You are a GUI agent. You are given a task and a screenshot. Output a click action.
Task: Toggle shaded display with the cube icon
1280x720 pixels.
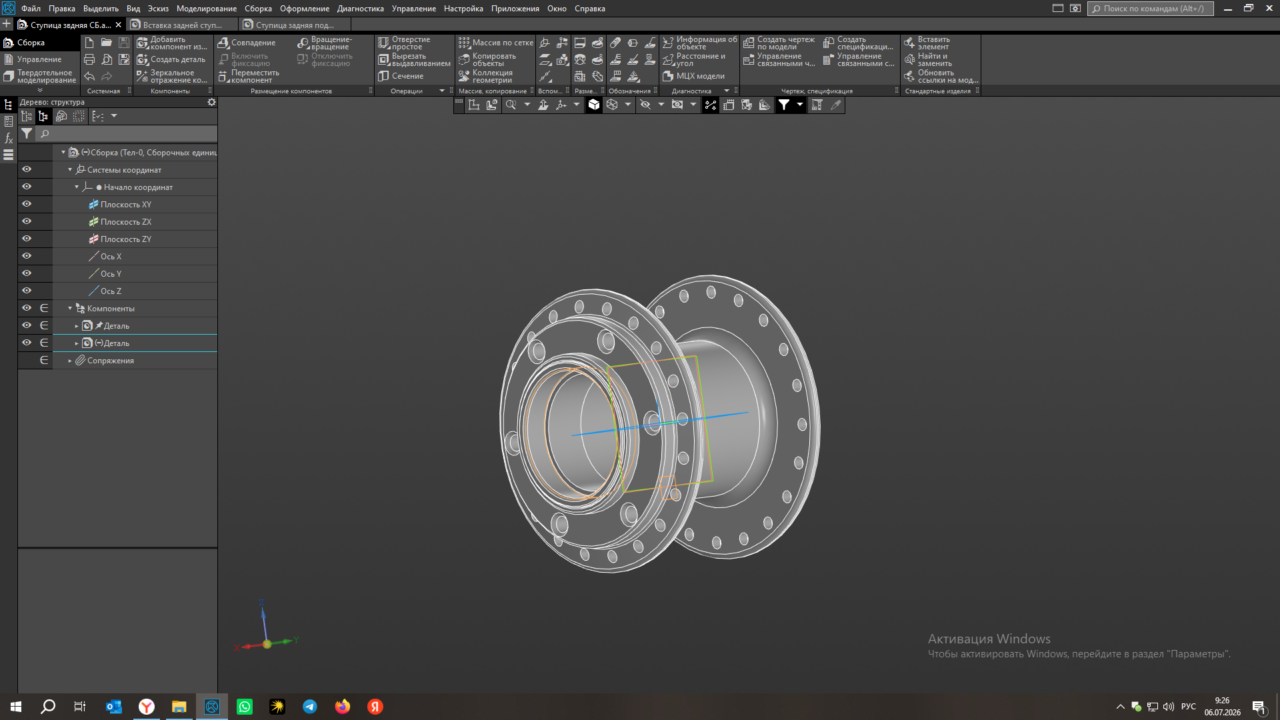coord(593,104)
